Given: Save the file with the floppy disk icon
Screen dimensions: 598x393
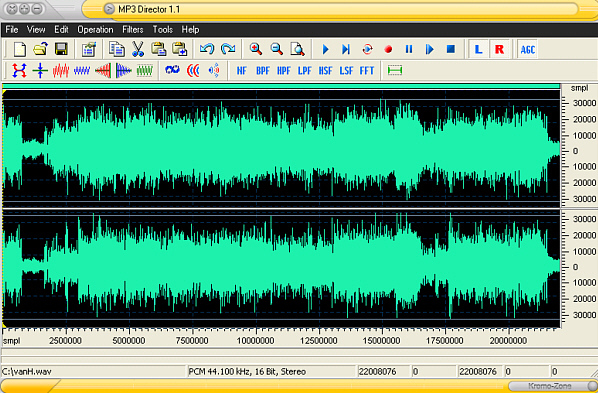Looking at the screenshot, I should pos(61,49).
